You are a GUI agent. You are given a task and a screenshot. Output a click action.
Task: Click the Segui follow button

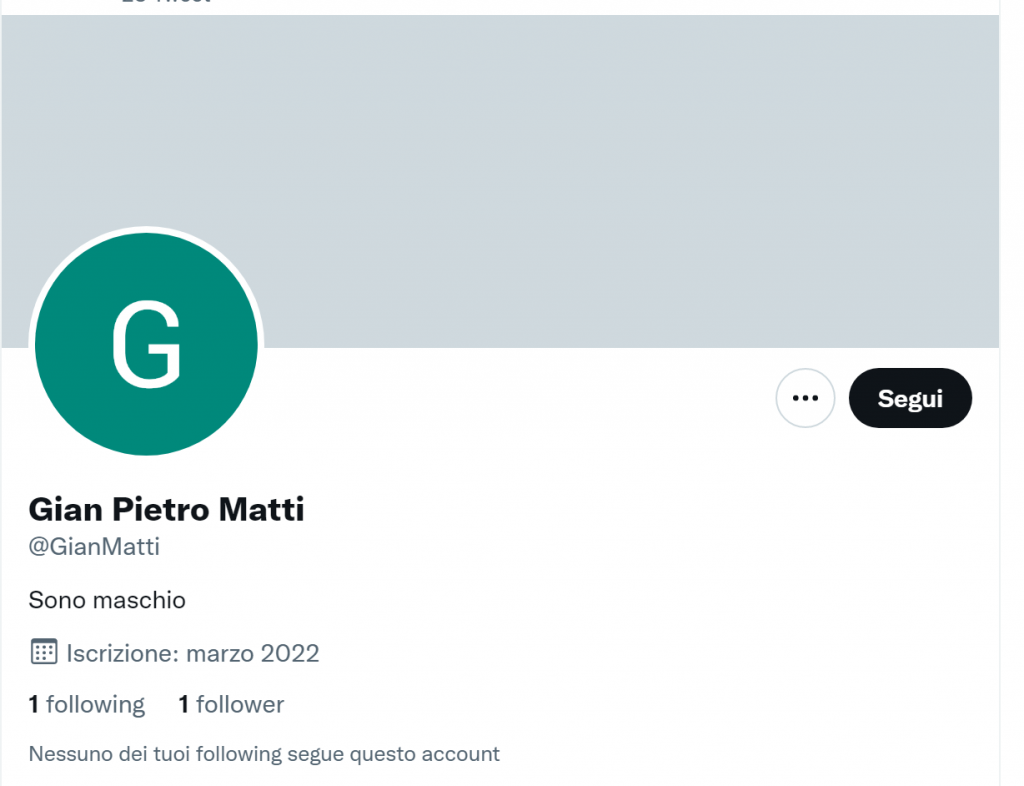[x=910, y=398]
